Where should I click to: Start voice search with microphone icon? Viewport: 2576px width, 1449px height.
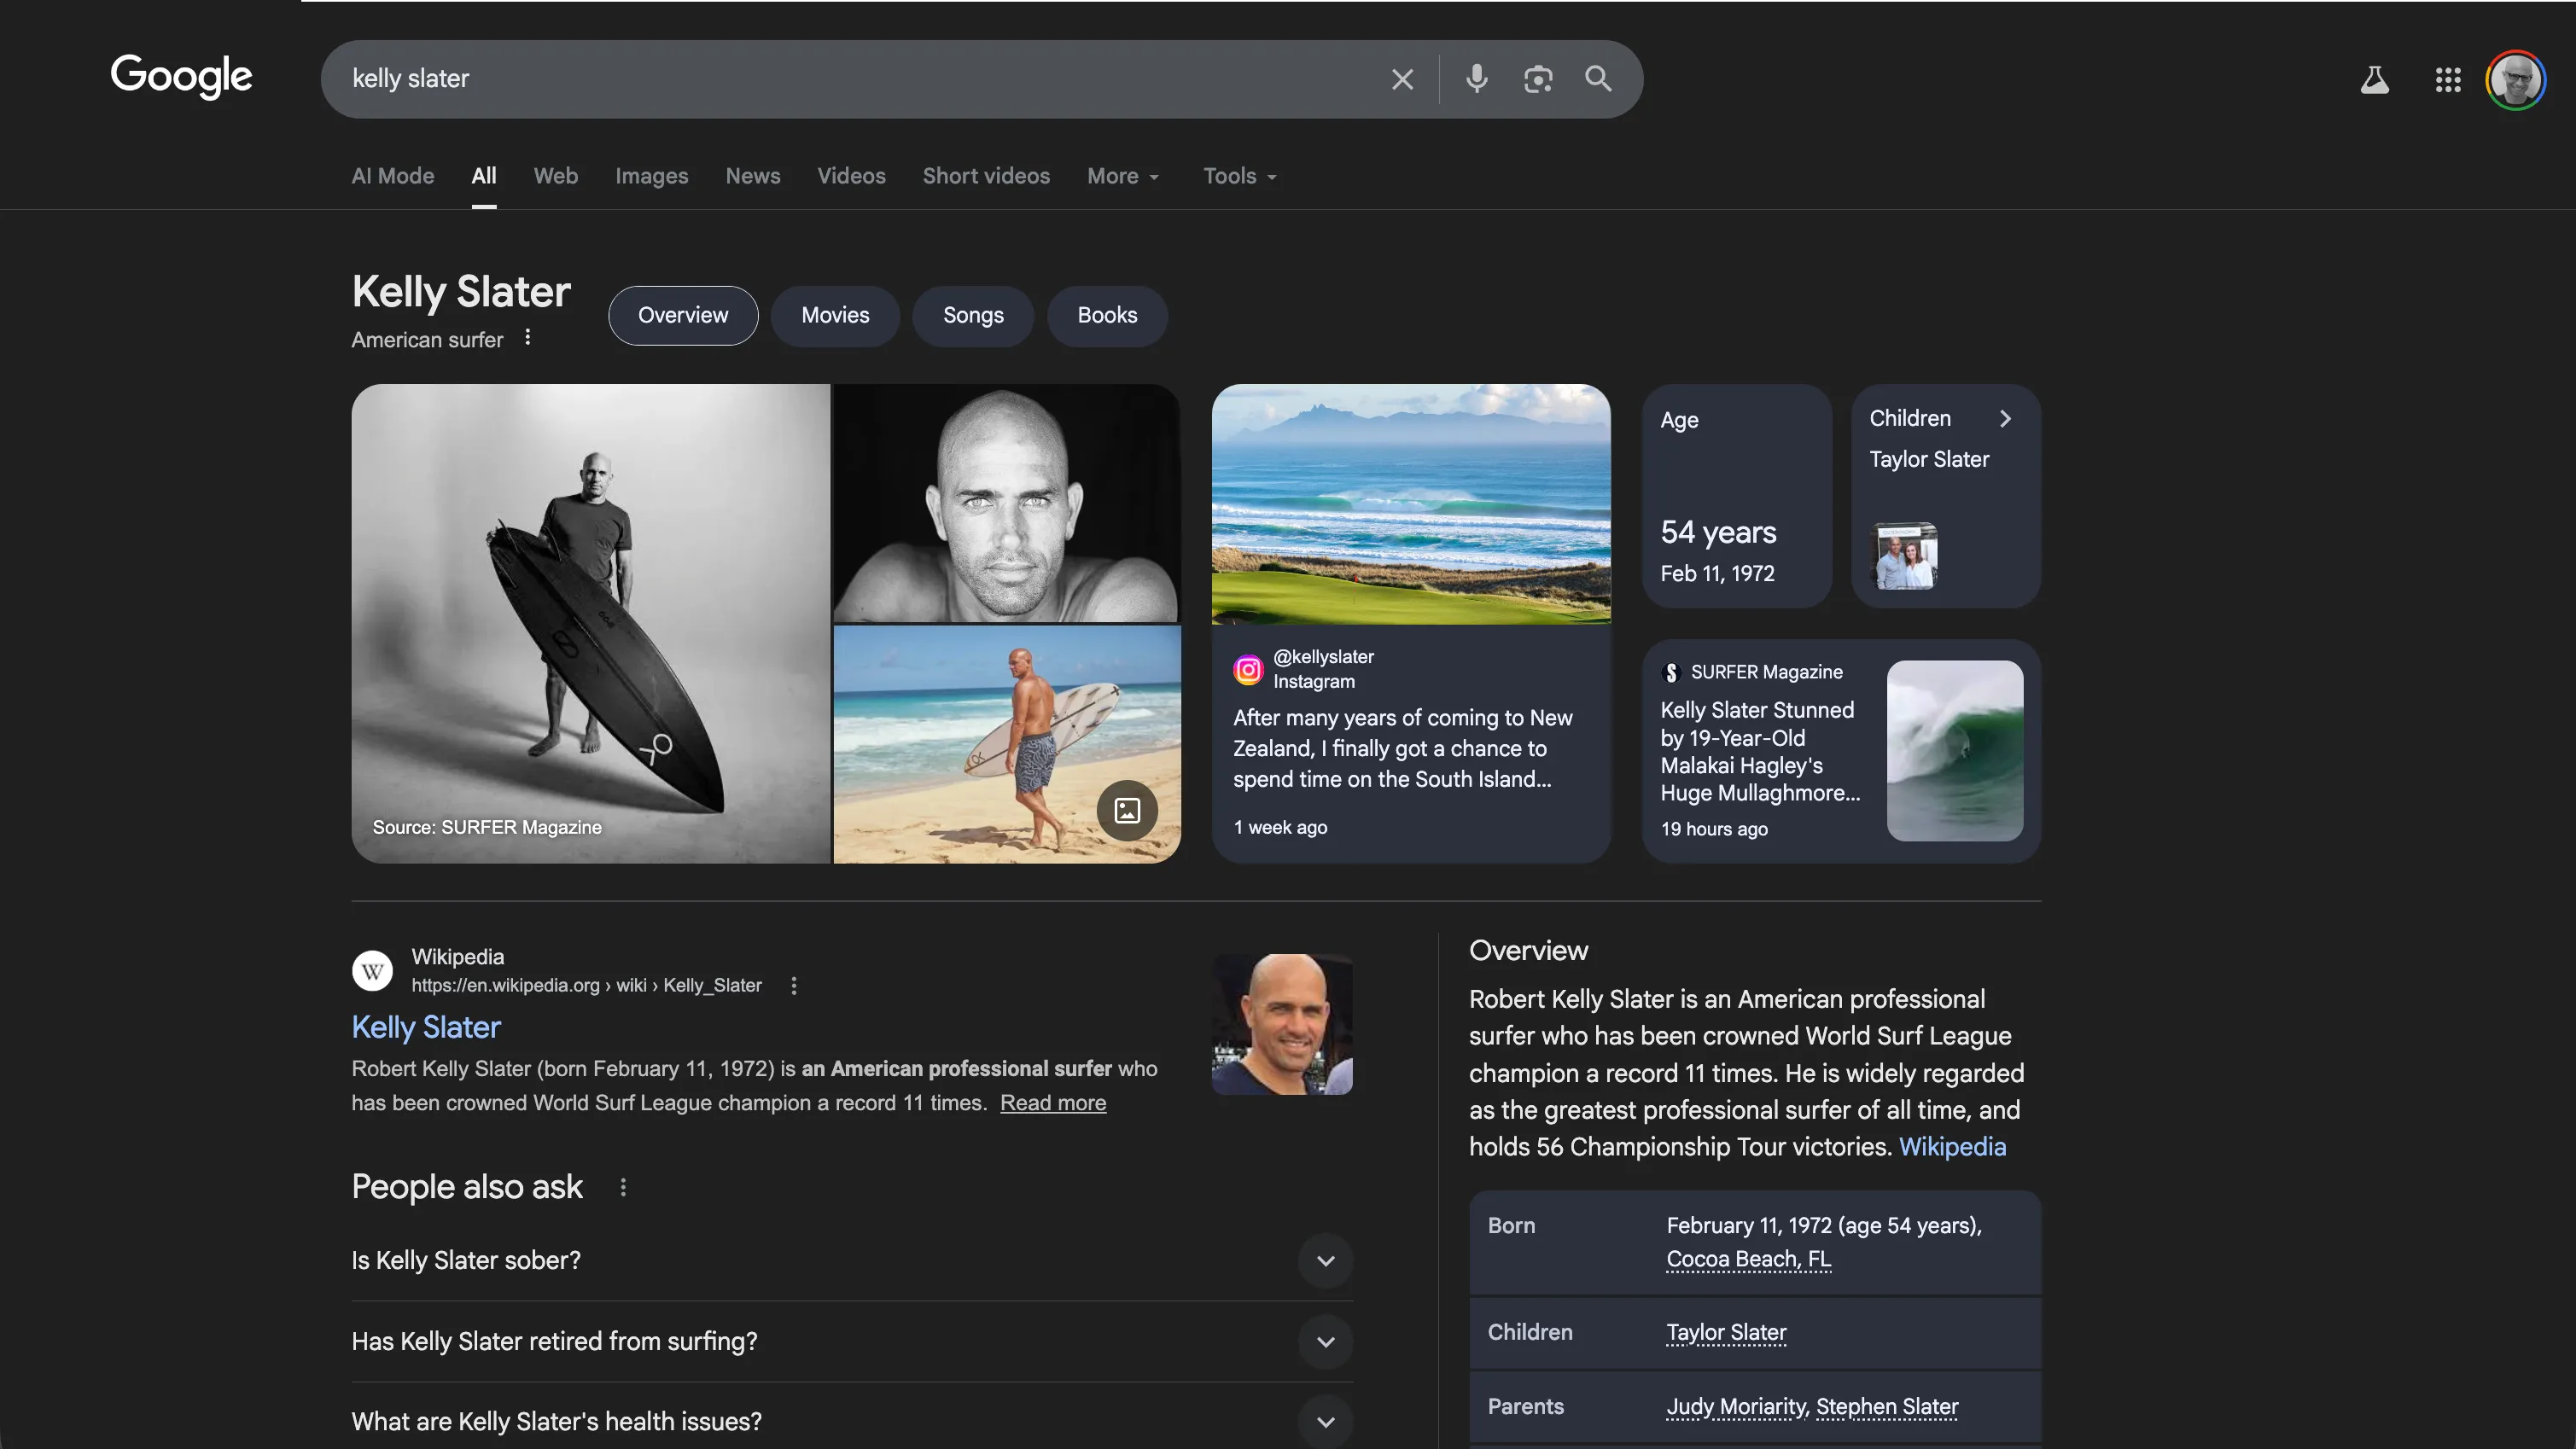tap(1476, 79)
